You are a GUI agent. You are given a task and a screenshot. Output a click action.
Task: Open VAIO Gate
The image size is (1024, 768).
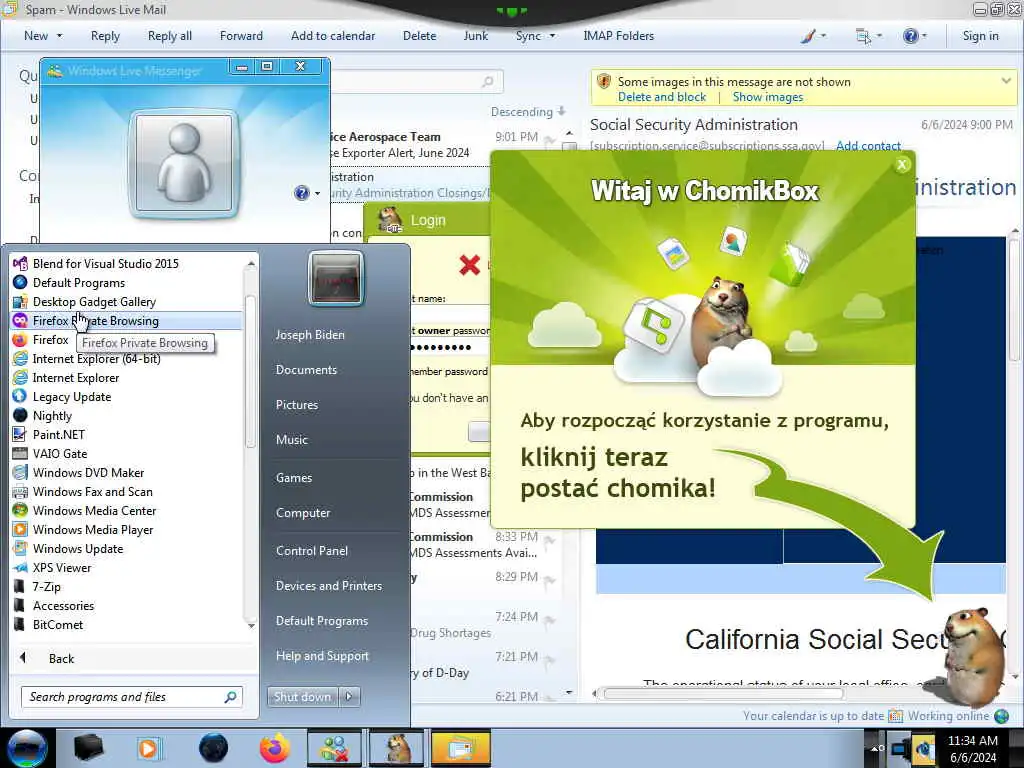point(59,453)
